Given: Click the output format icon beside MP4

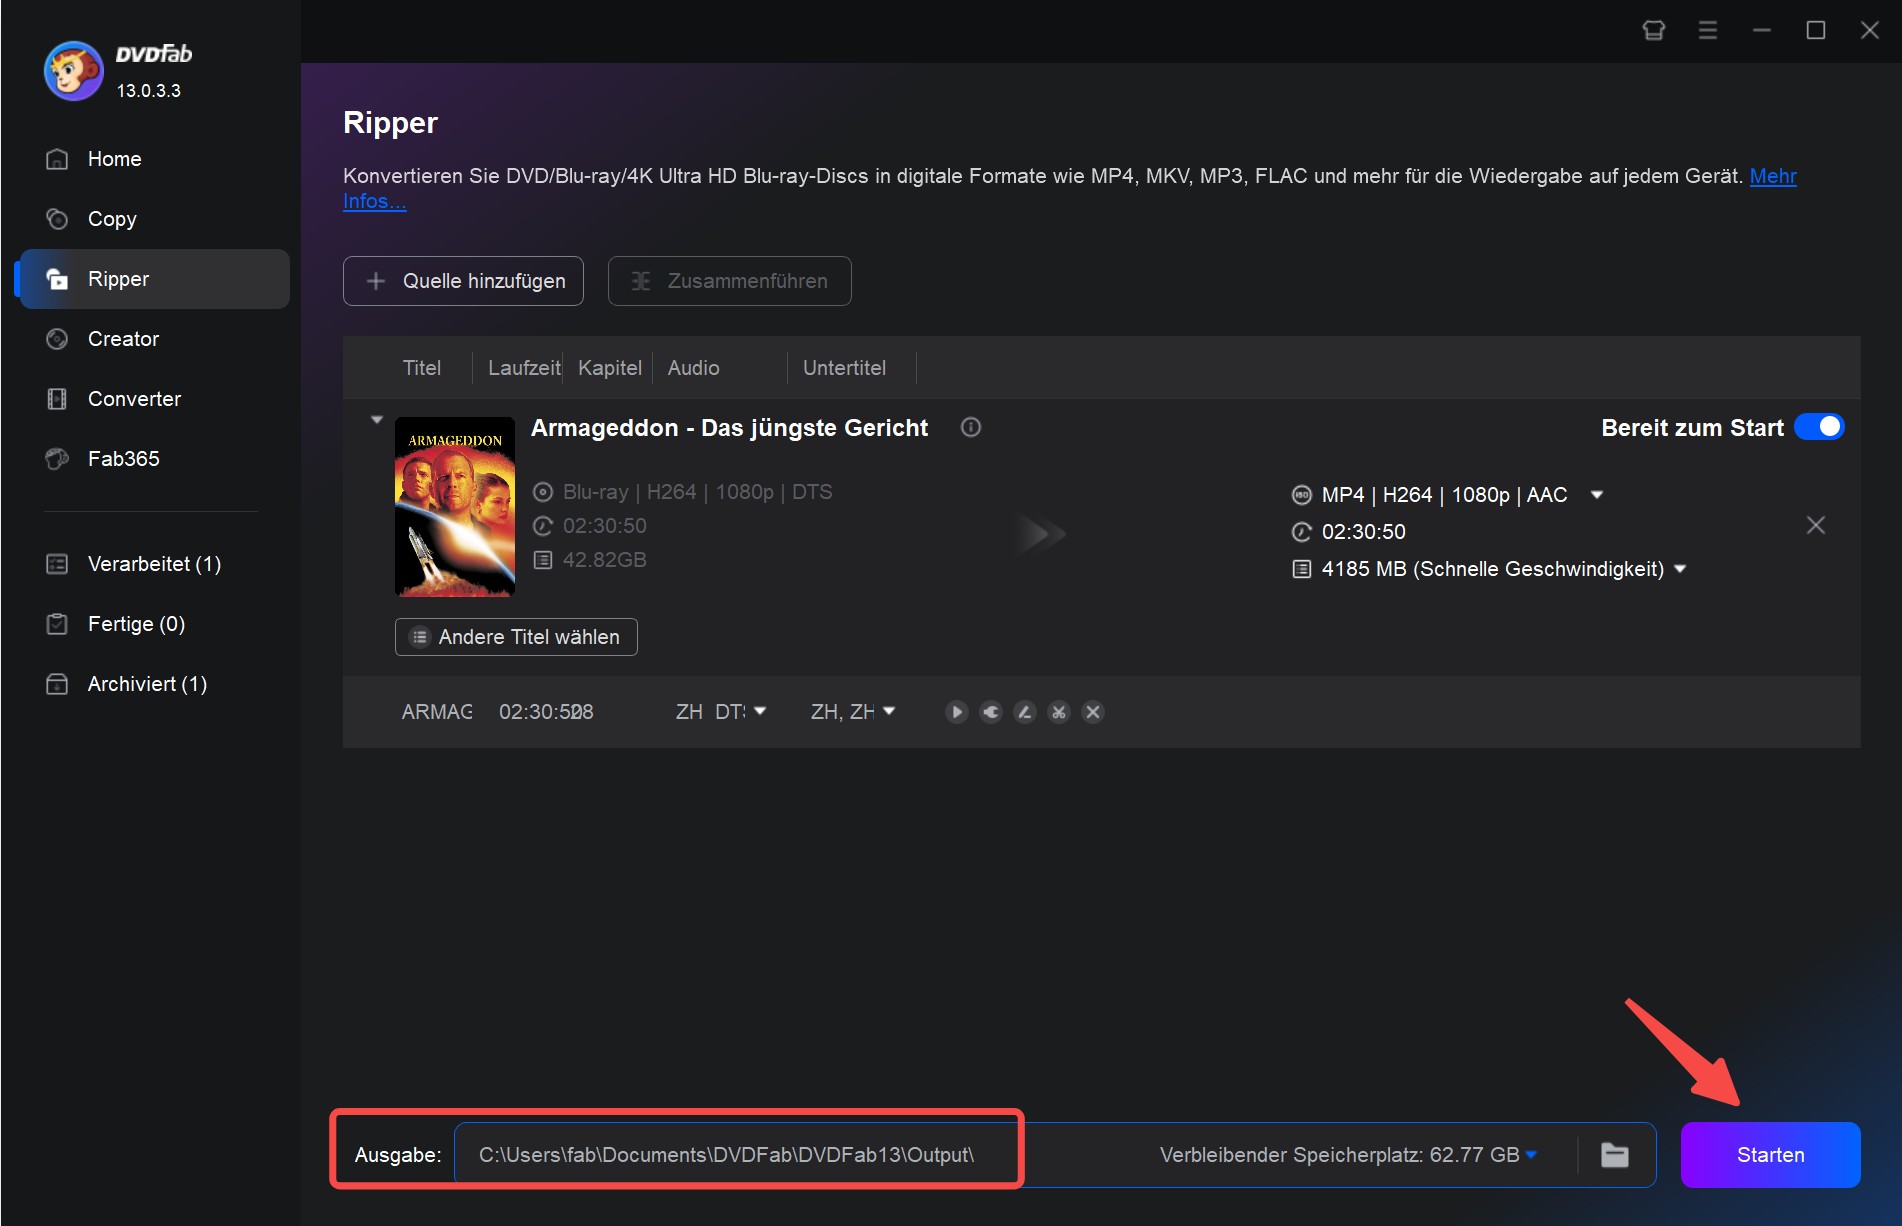Looking at the screenshot, I should point(1302,495).
